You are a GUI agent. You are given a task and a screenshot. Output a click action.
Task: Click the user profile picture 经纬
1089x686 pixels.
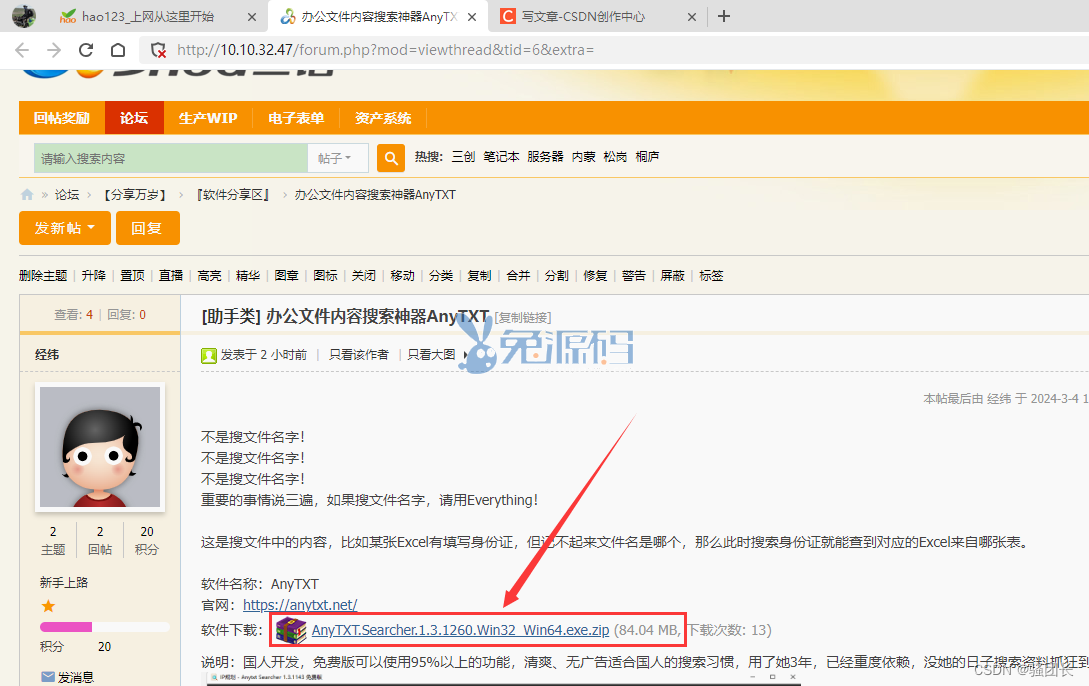pyautogui.click(x=100, y=447)
